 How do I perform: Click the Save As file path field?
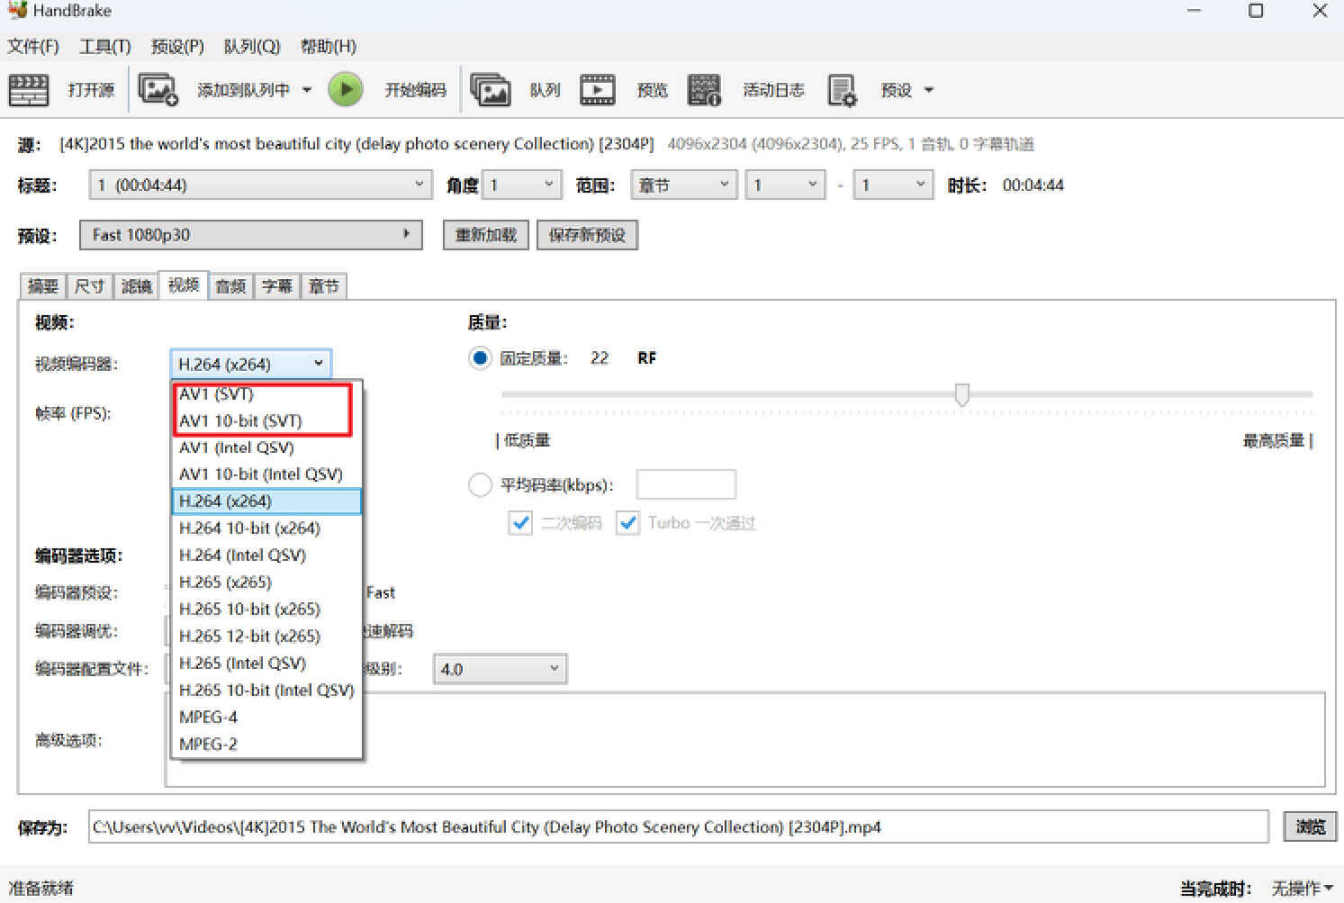click(x=678, y=826)
